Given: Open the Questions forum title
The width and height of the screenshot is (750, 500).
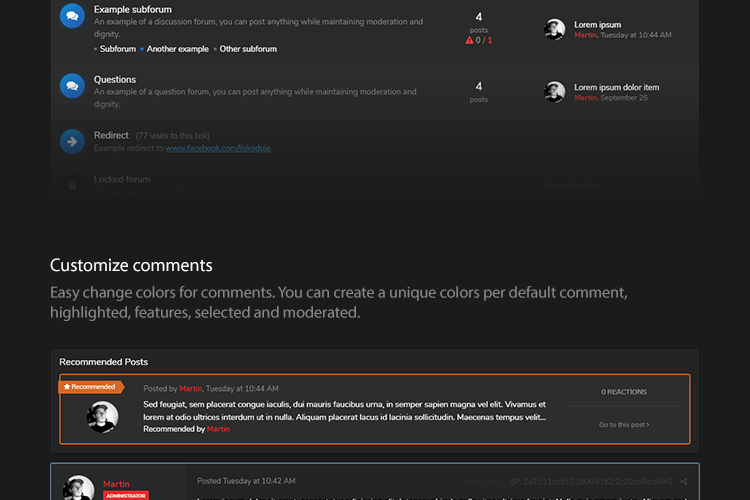Looking at the screenshot, I should [x=115, y=80].
